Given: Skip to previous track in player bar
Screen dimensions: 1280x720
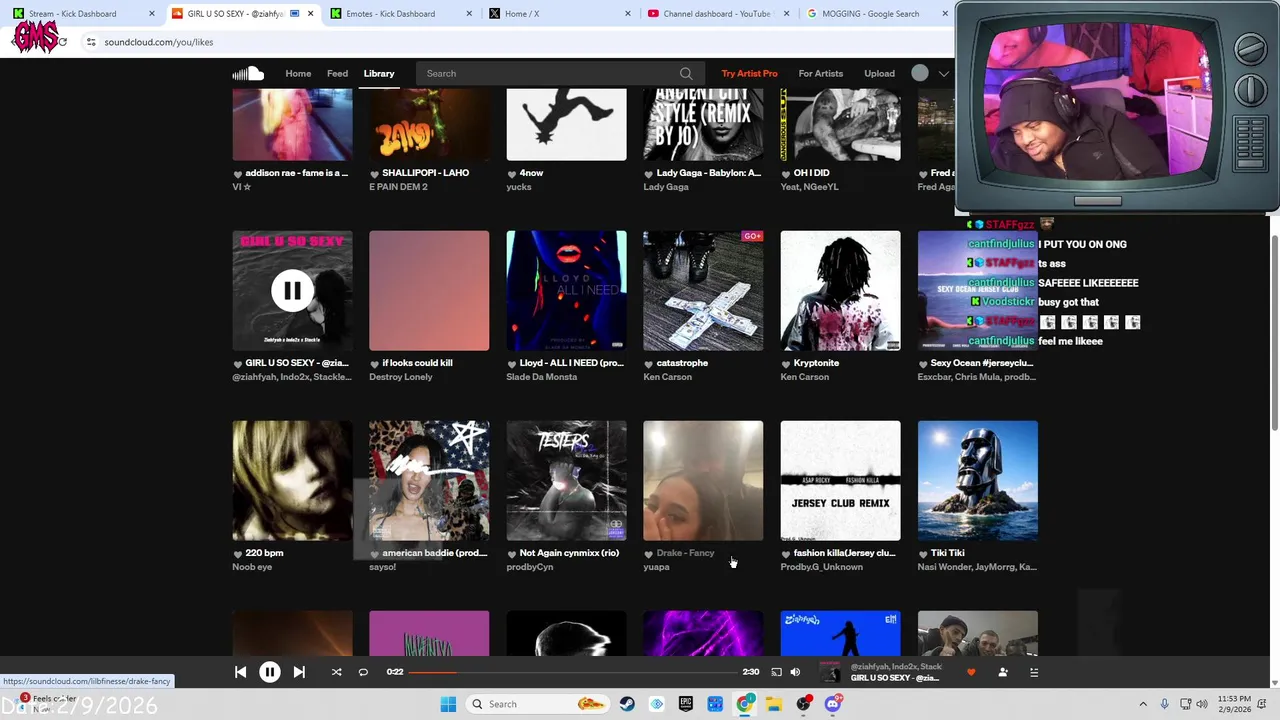Looking at the screenshot, I should (x=240, y=672).
